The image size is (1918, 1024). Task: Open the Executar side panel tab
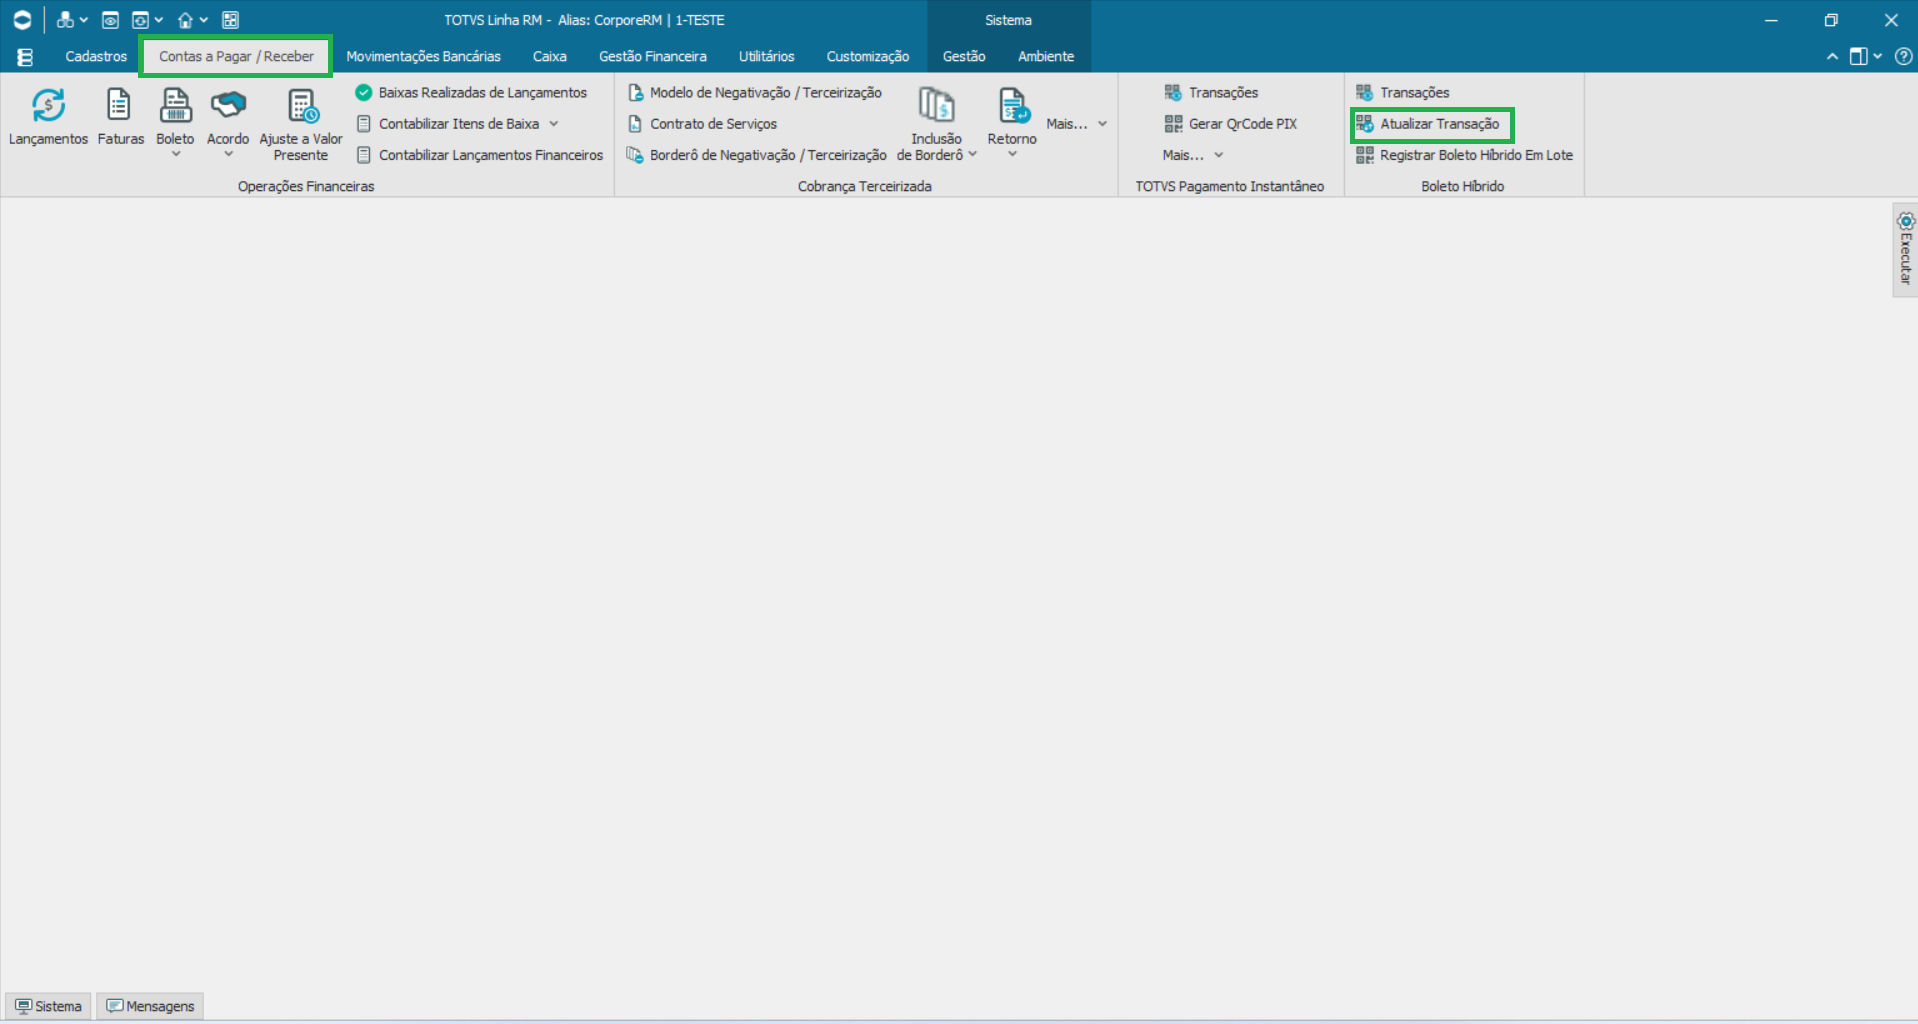coord(1905,250)
